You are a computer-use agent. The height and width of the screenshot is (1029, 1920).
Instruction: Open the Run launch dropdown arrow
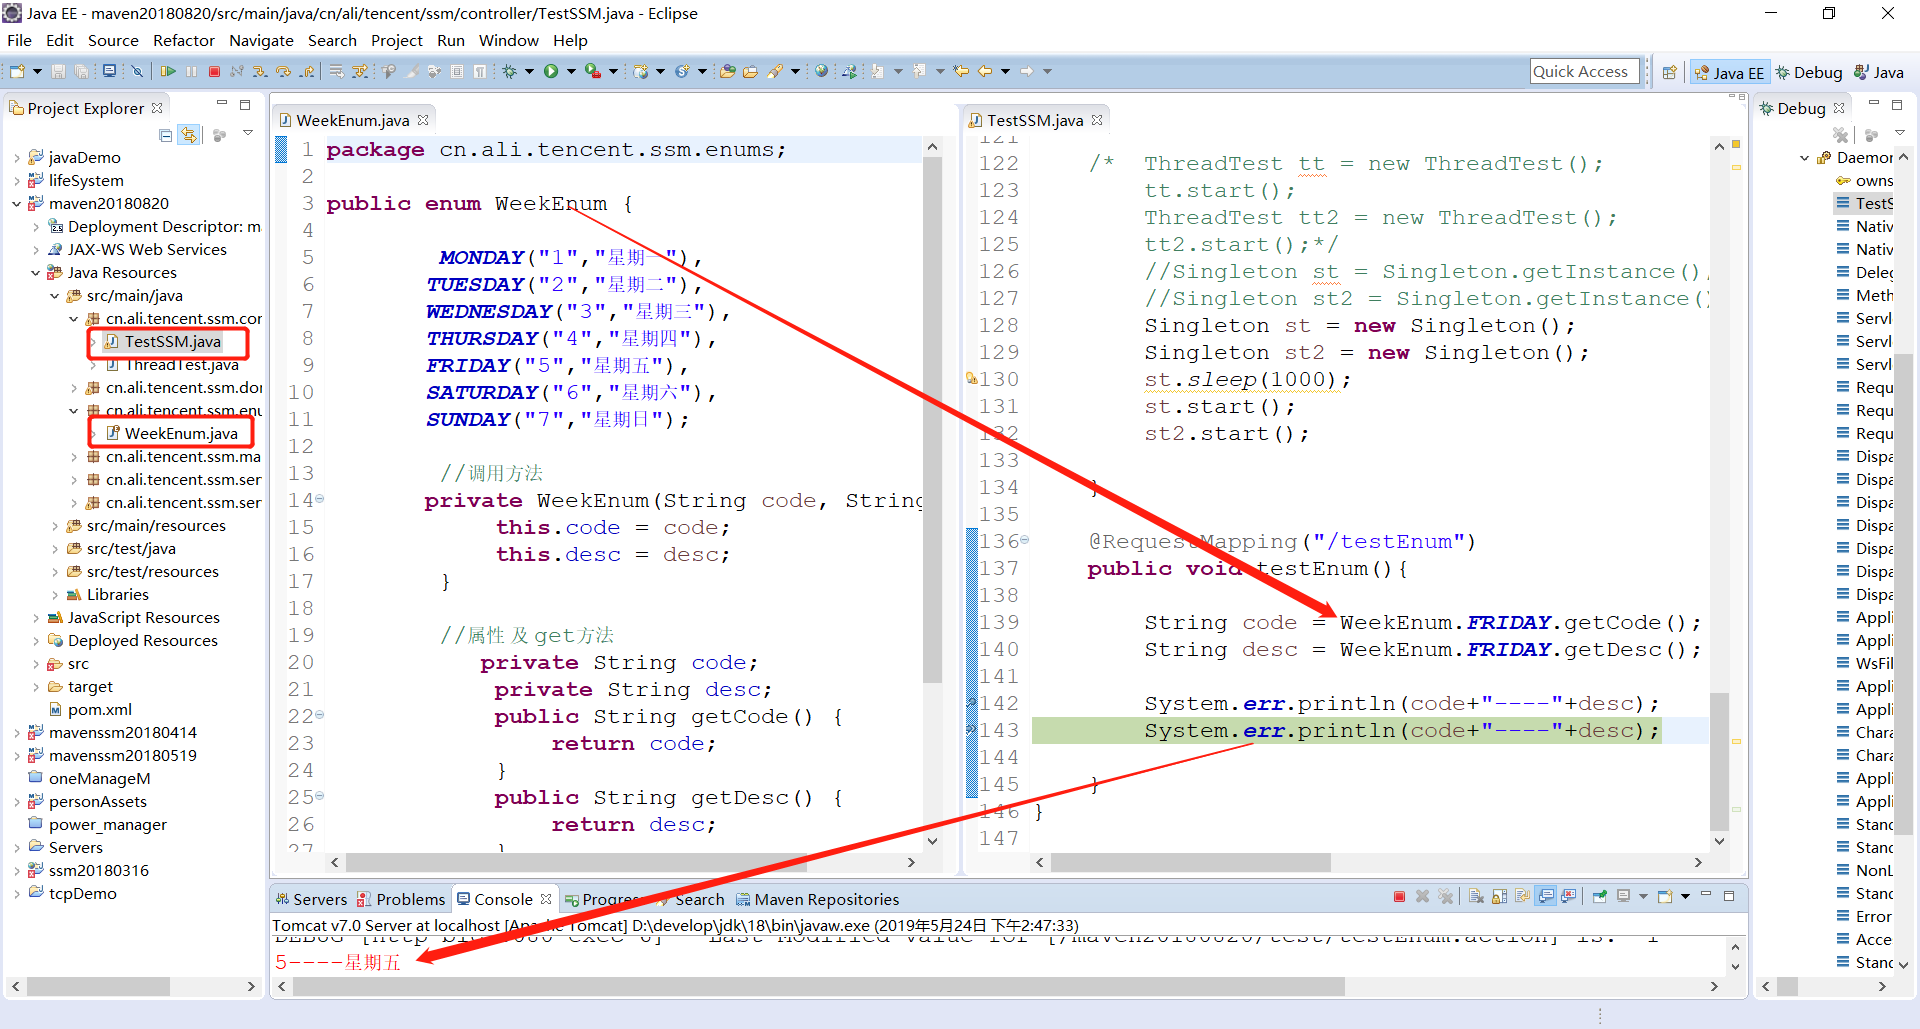coord(571,71)
